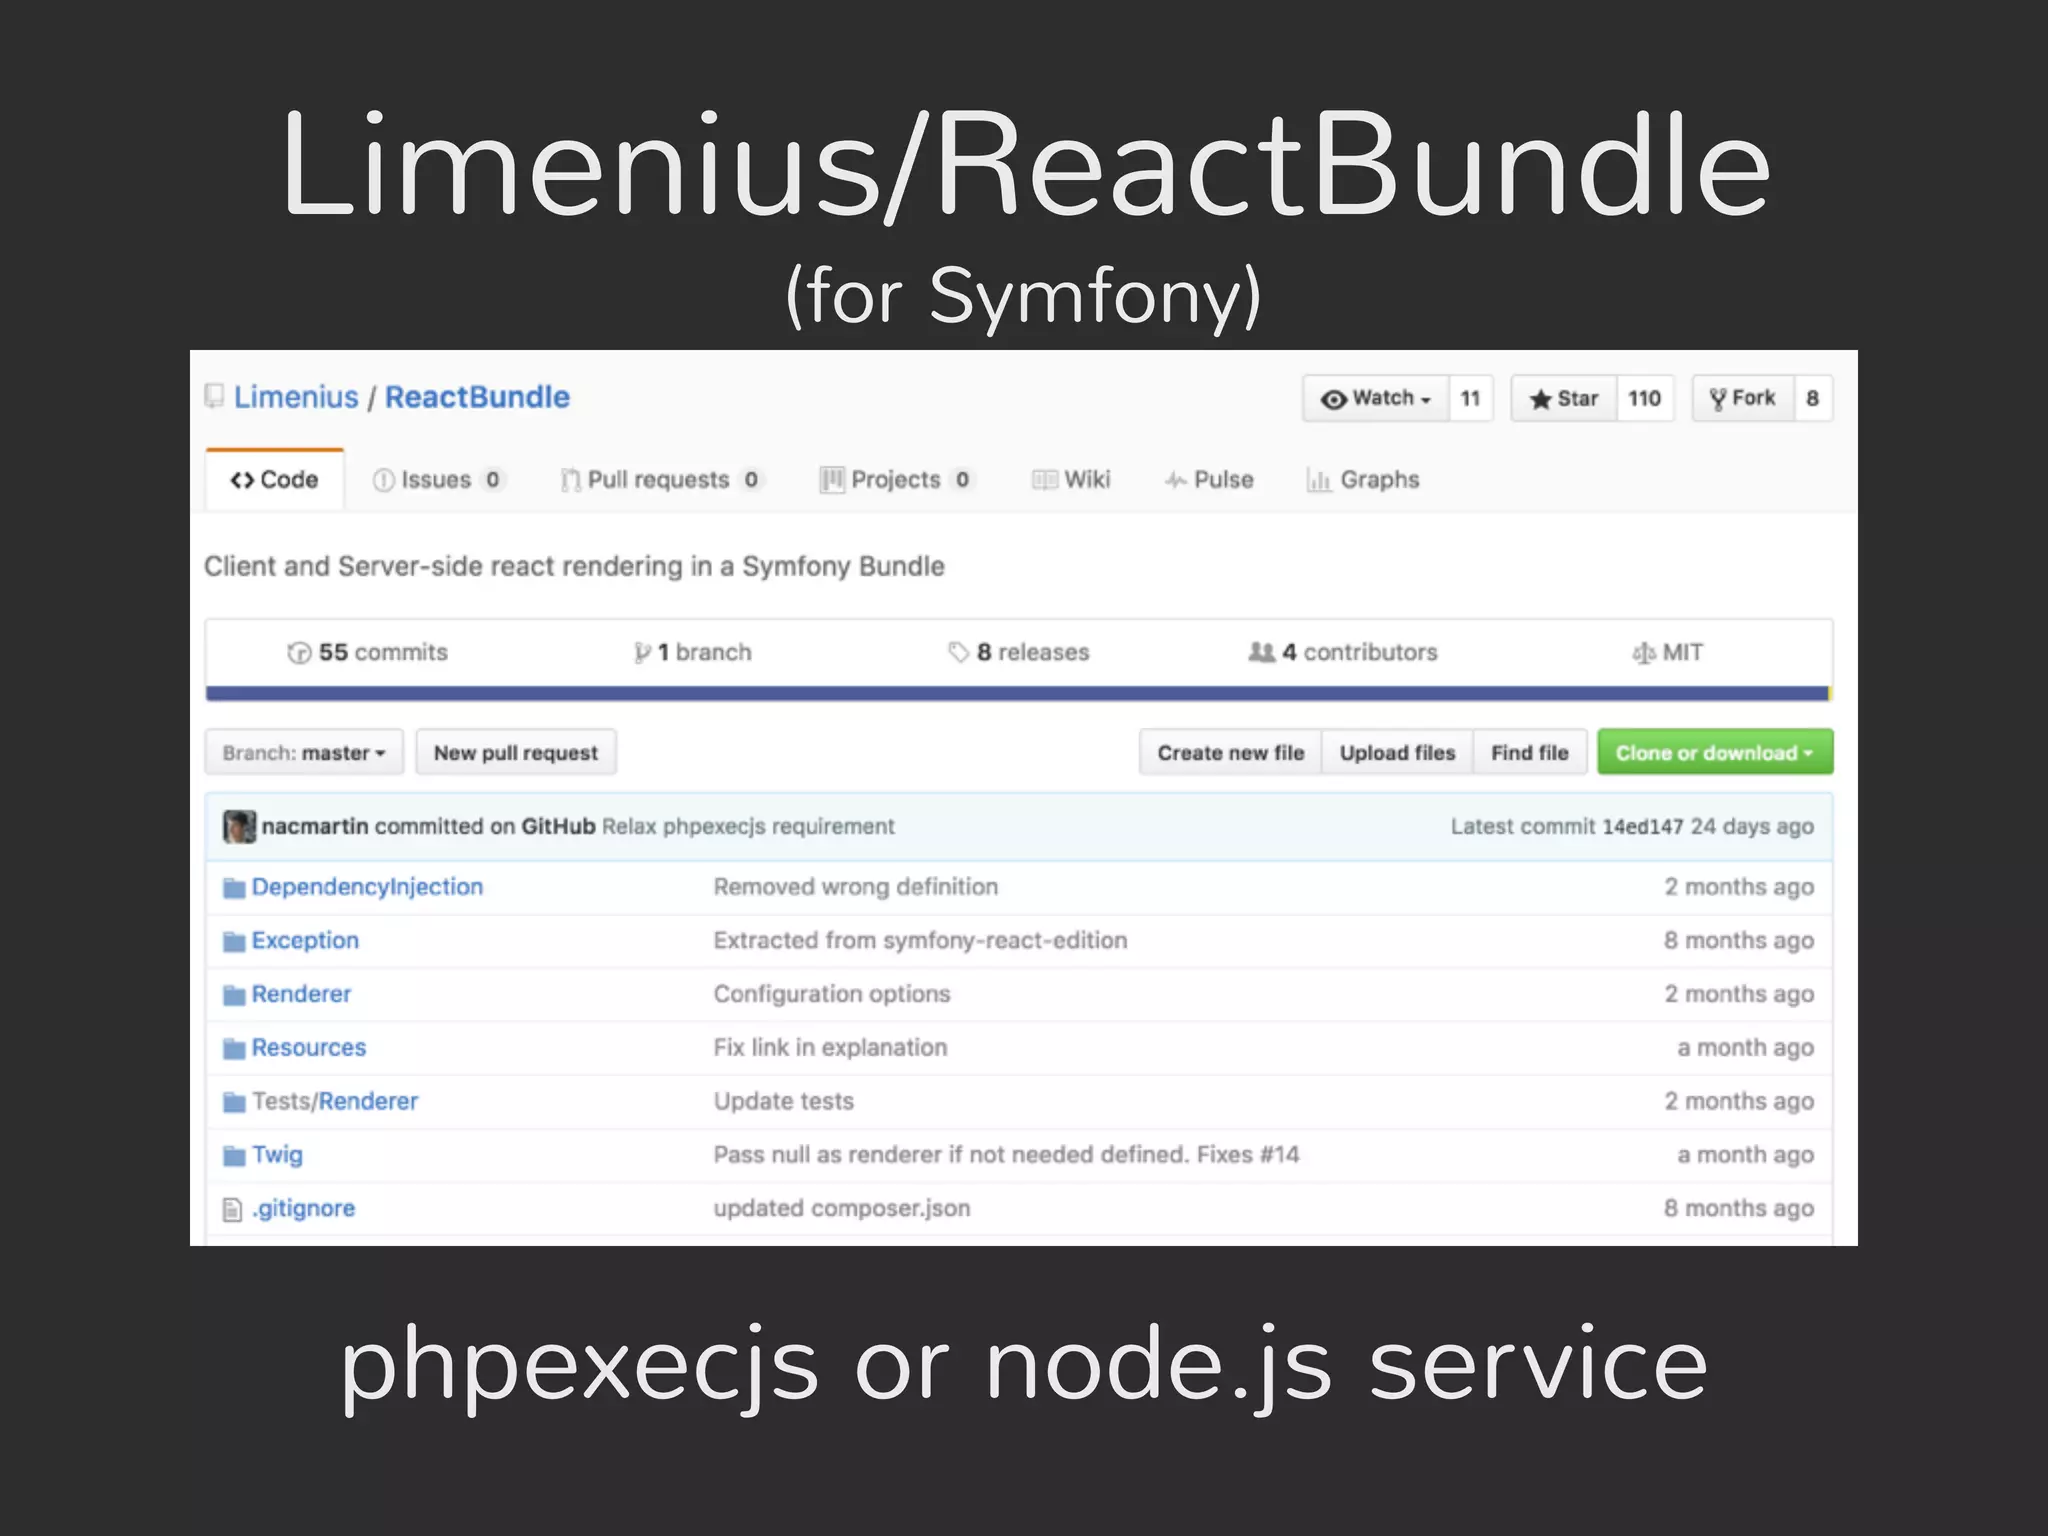Open the Graphs tab
The width and height of the screenshot is (2048, 1536).
1363,480
